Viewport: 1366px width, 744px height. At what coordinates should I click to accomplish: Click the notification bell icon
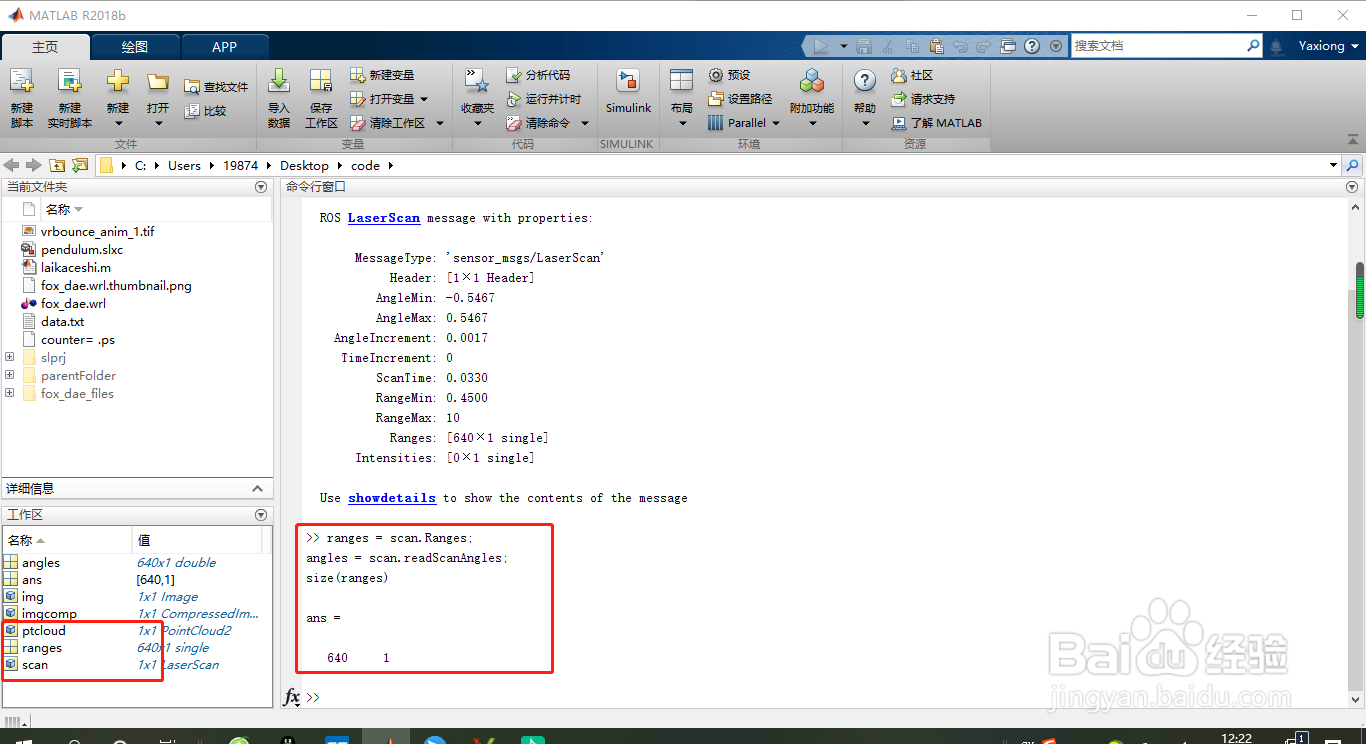pyautogui.click(x=1276, y=46)
